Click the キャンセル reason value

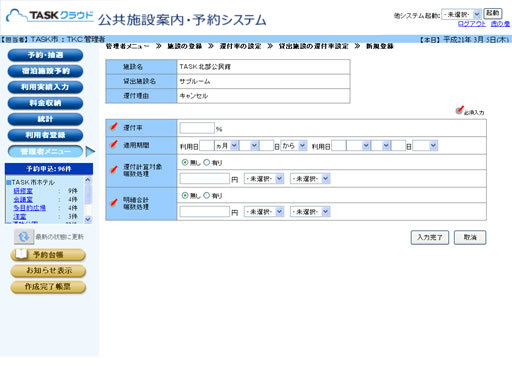194,96
